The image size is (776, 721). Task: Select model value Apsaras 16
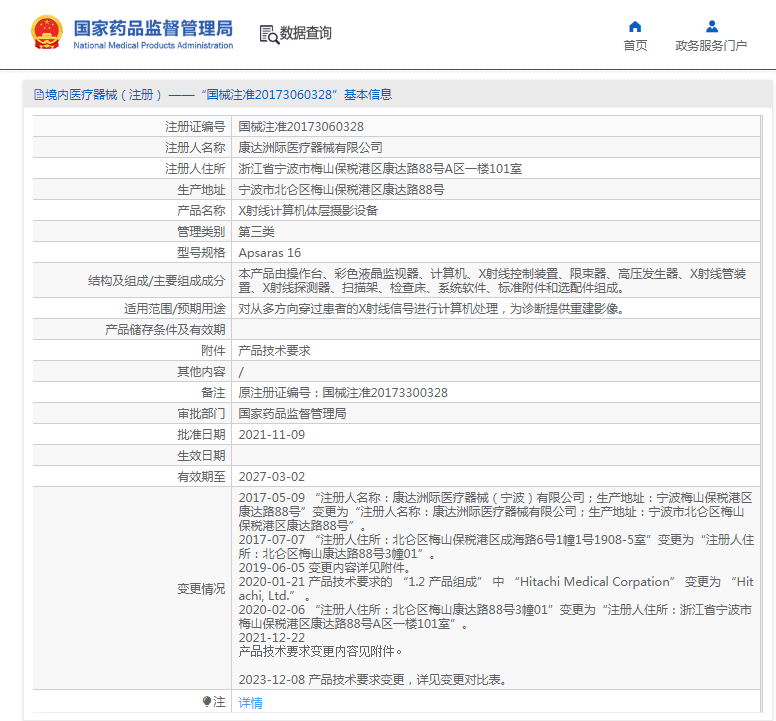(x=270, y=253)
